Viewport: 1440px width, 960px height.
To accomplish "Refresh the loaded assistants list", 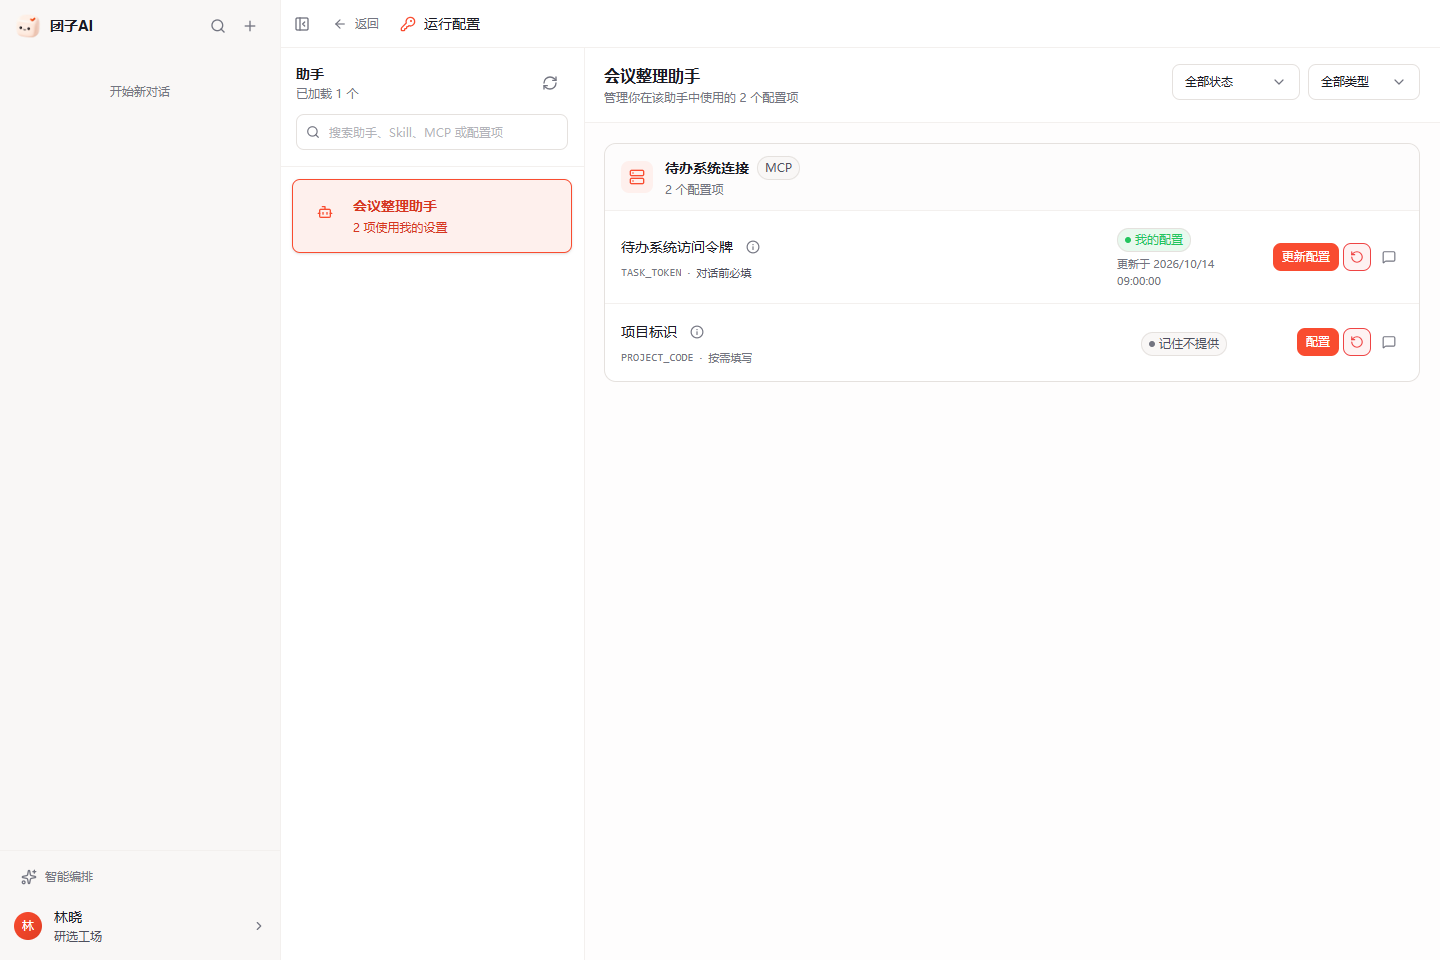I will [x=550, y=83].
